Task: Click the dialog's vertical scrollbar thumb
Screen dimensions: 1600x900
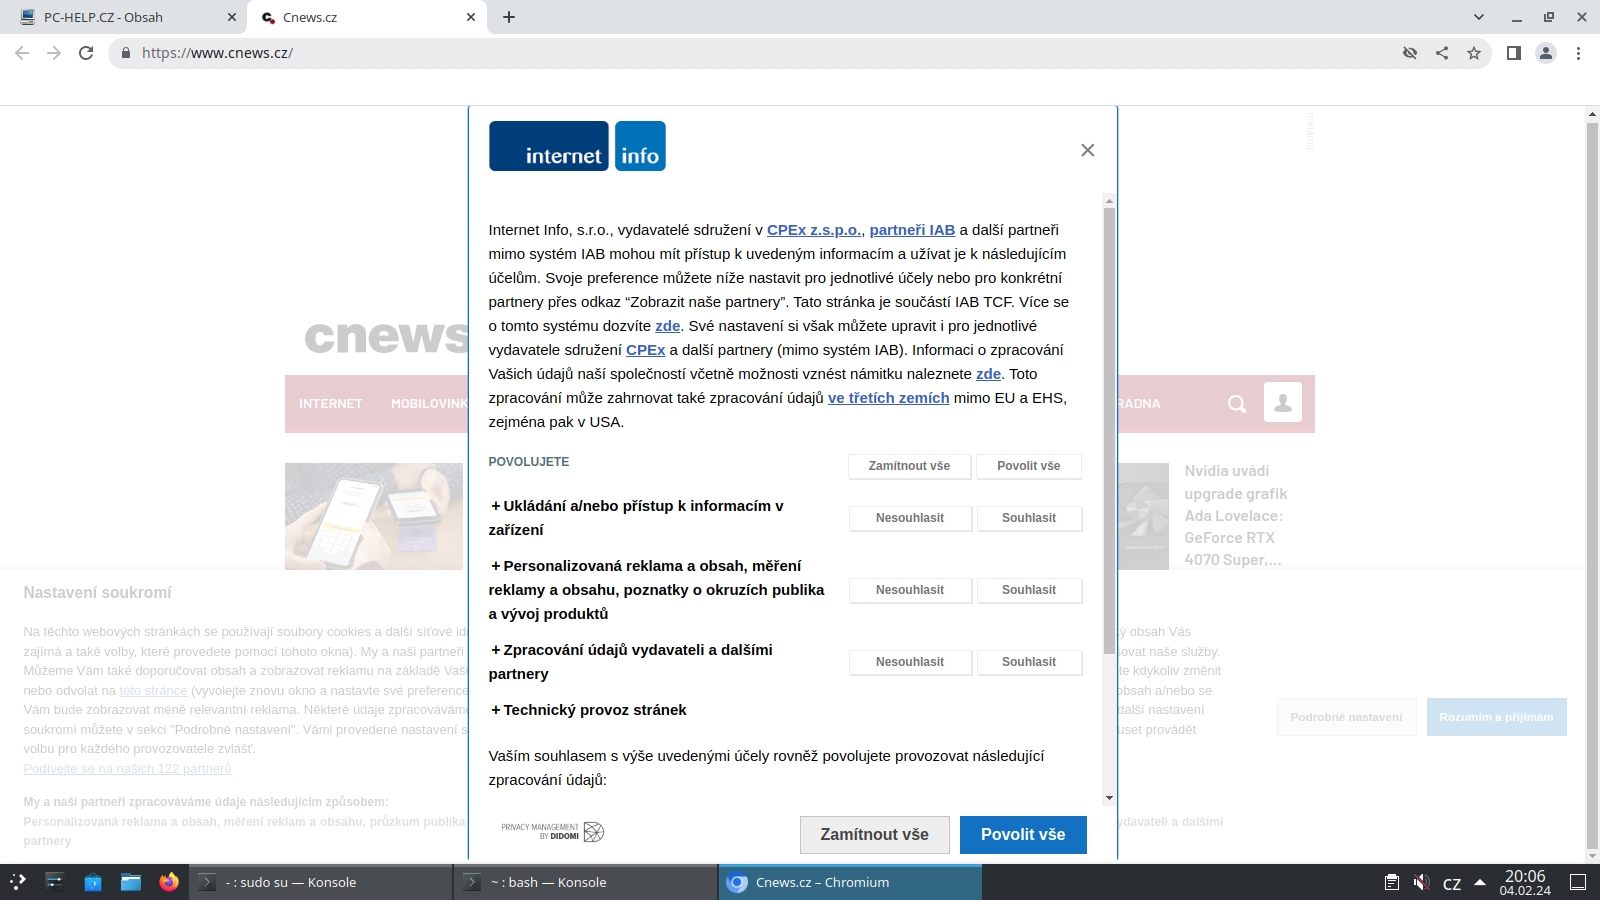Action: pyautogui.click(x=1109, y=430)
